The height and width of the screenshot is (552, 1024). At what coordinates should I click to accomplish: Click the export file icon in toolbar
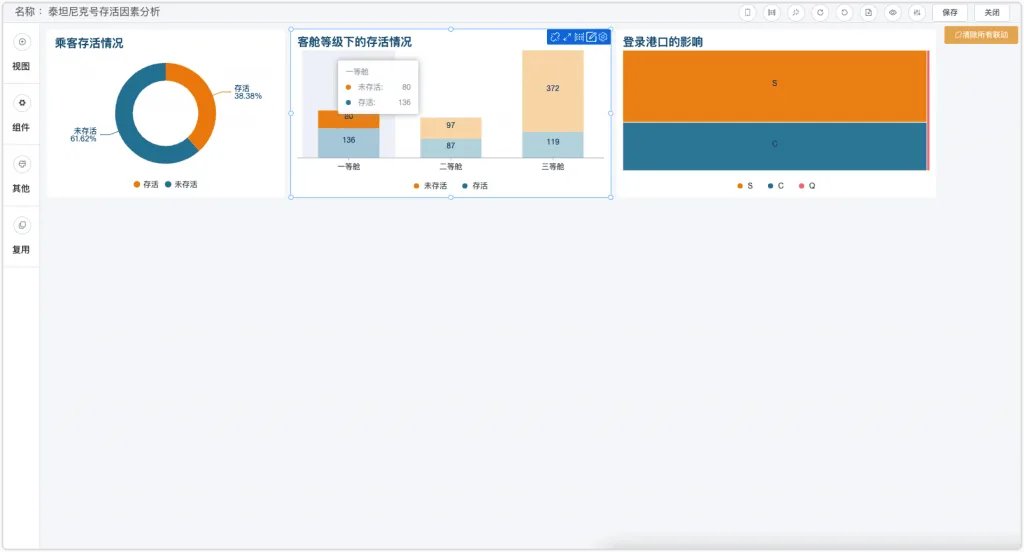869,12
